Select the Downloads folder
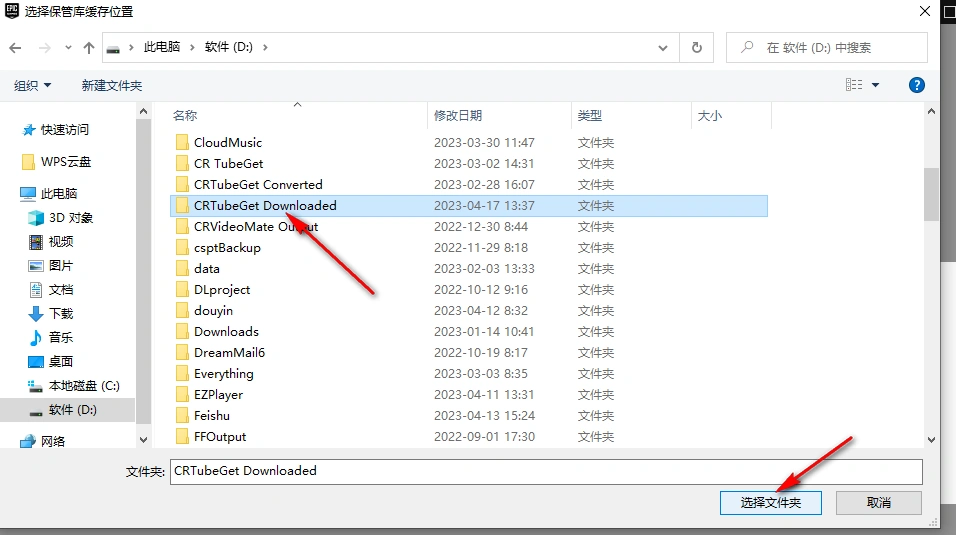This screenshot has width=956, height=535. tap(226, 332)
